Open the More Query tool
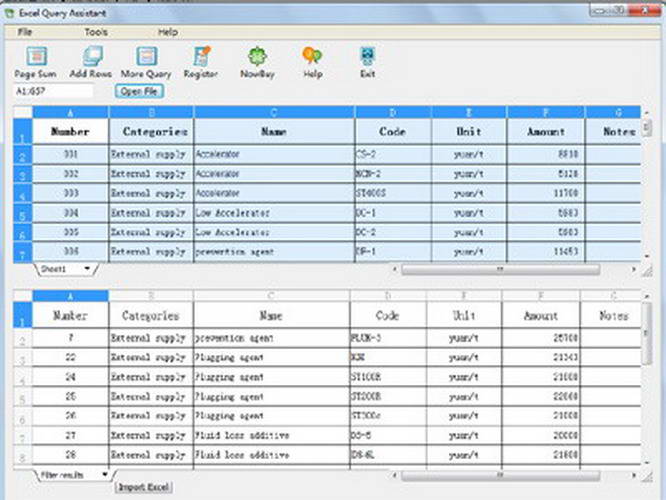The height and width of the screenshot is (500, 666). pyautogui.click(x=146, y=57)
